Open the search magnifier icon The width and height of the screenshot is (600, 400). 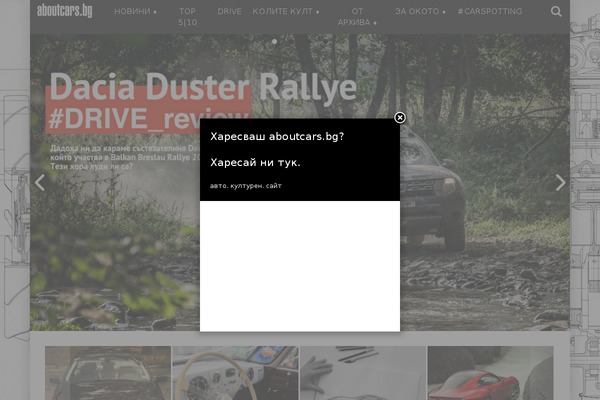(x=556, y=11)
